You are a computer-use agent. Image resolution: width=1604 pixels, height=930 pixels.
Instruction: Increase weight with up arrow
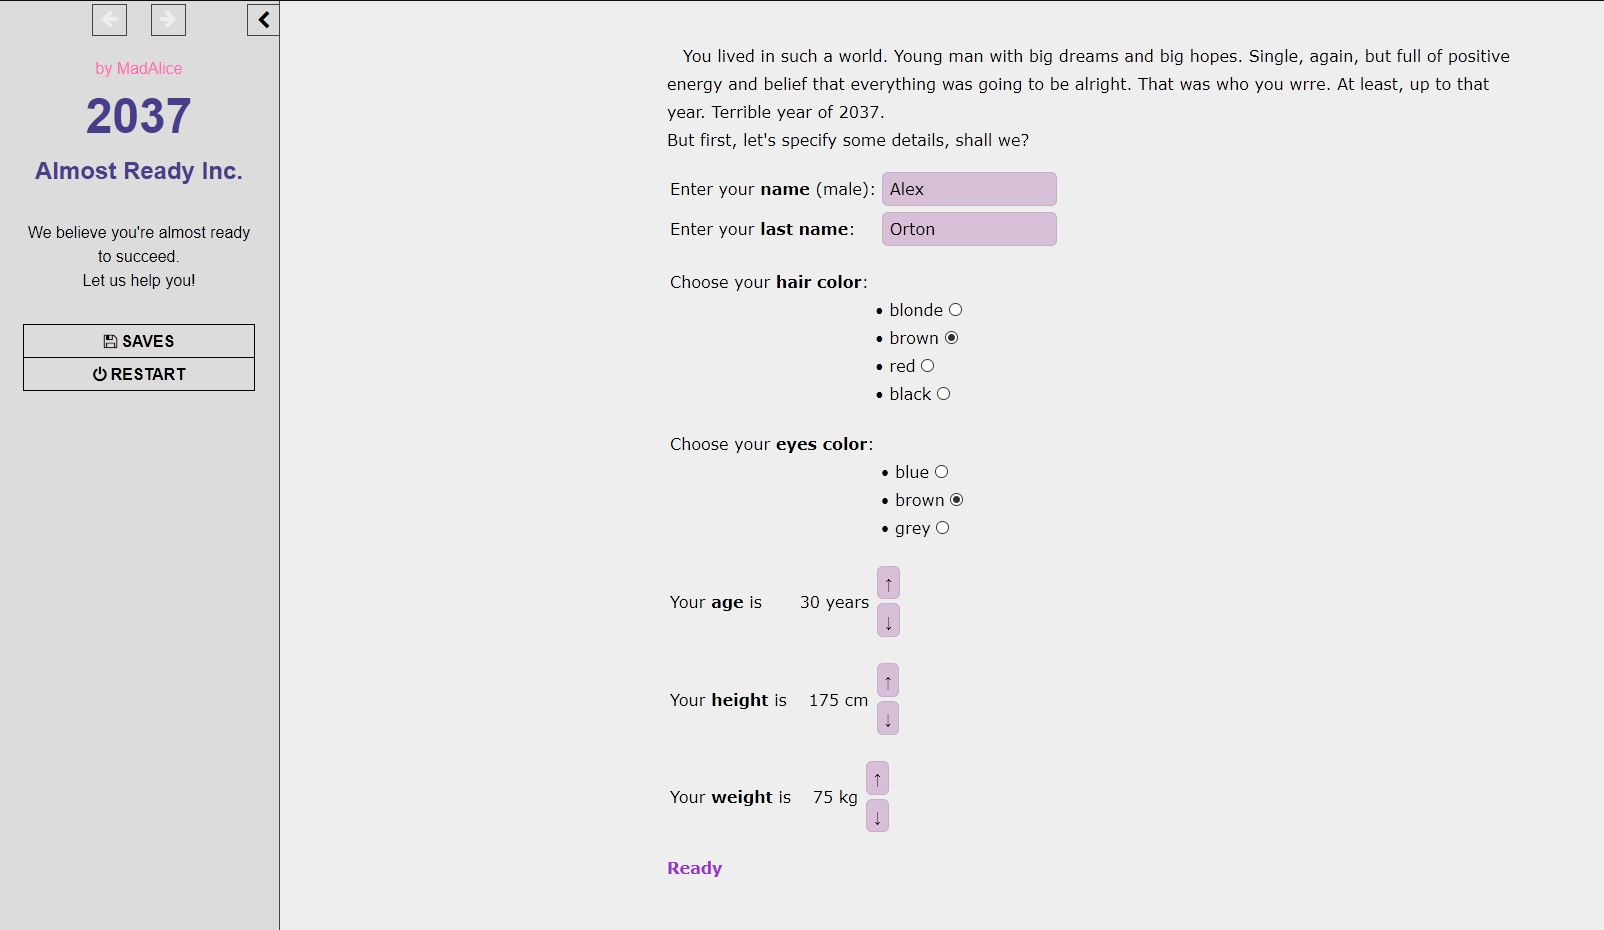[x=877, y=778]
